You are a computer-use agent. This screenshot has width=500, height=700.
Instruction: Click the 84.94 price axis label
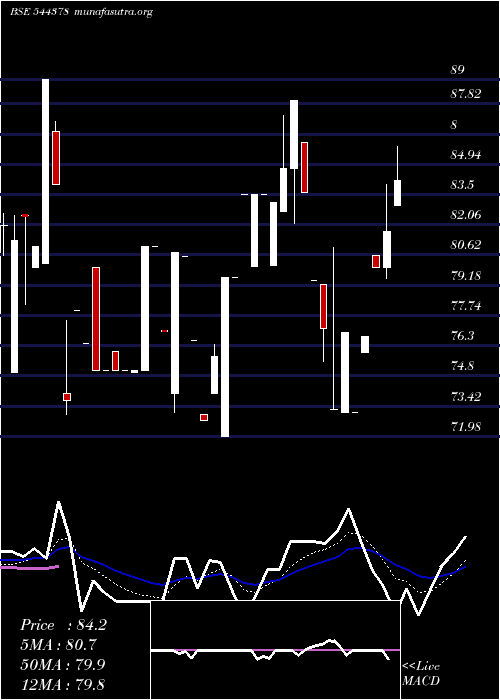coord(466,155)
